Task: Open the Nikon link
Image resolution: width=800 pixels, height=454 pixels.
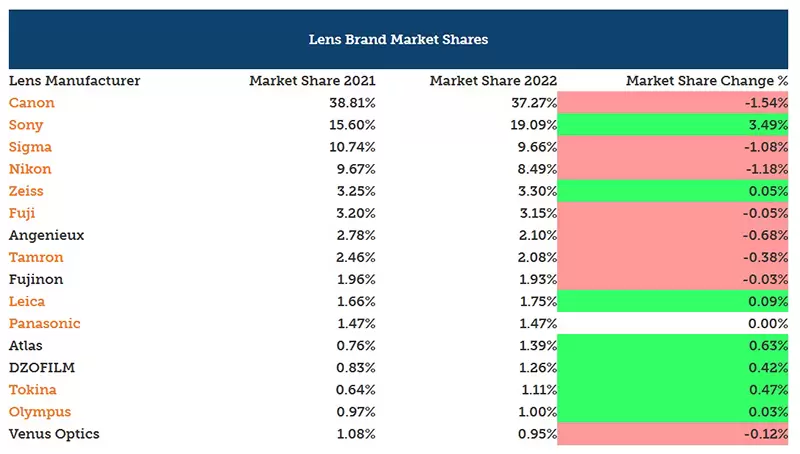Action: coord(30,169)
